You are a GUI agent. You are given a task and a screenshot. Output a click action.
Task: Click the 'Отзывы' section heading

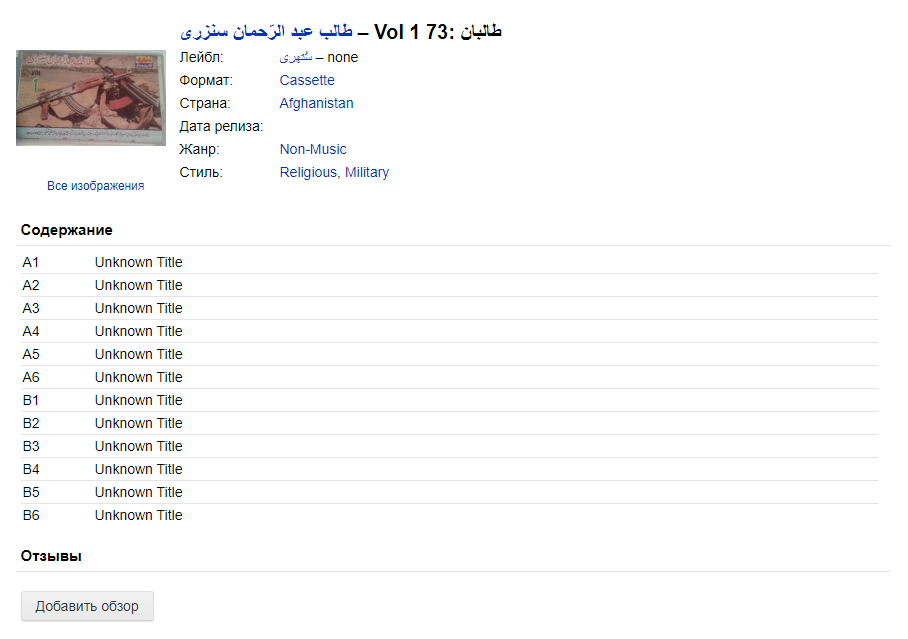click(x=51, y=556)
